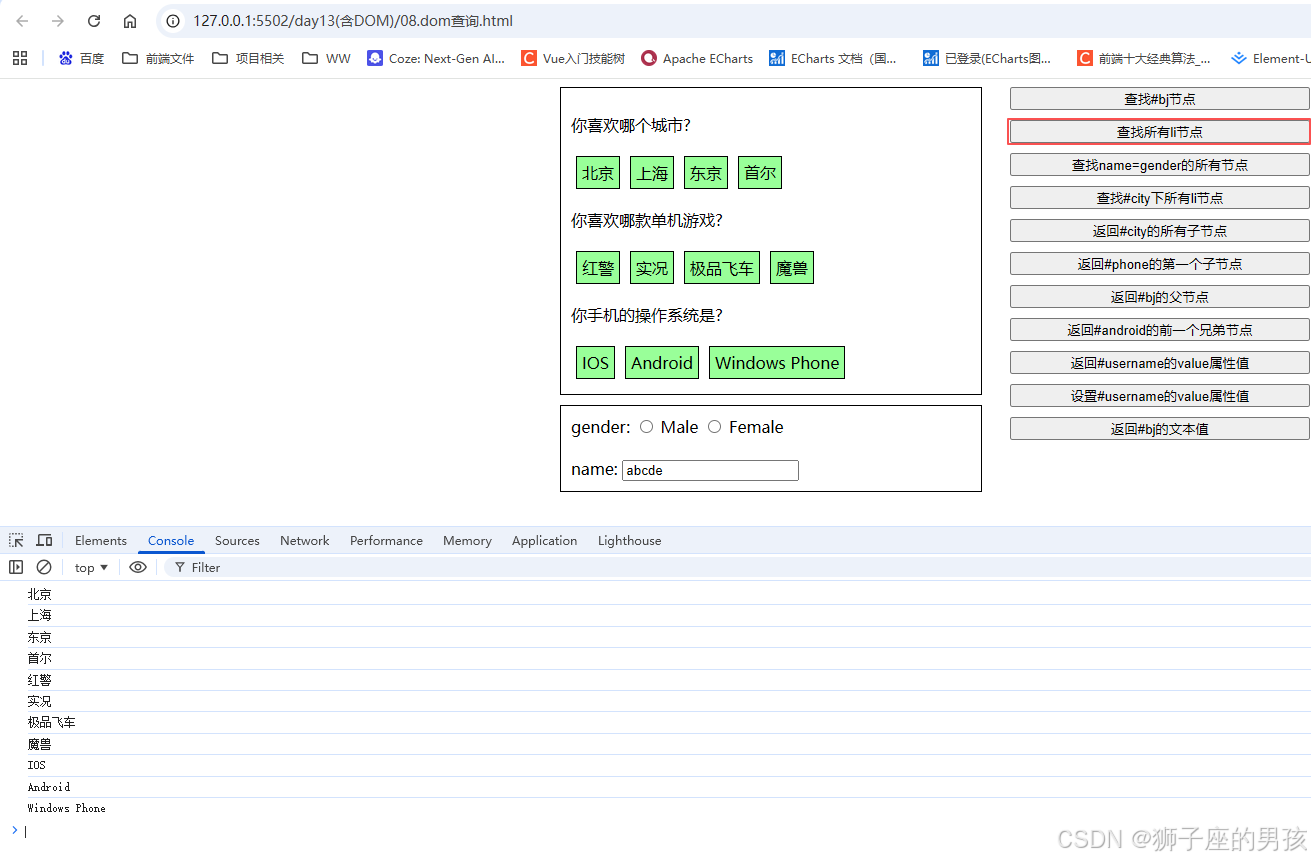Open the WW bookmark folder
The width and height of the screenshot is (1311, 861).
point(326,58)
